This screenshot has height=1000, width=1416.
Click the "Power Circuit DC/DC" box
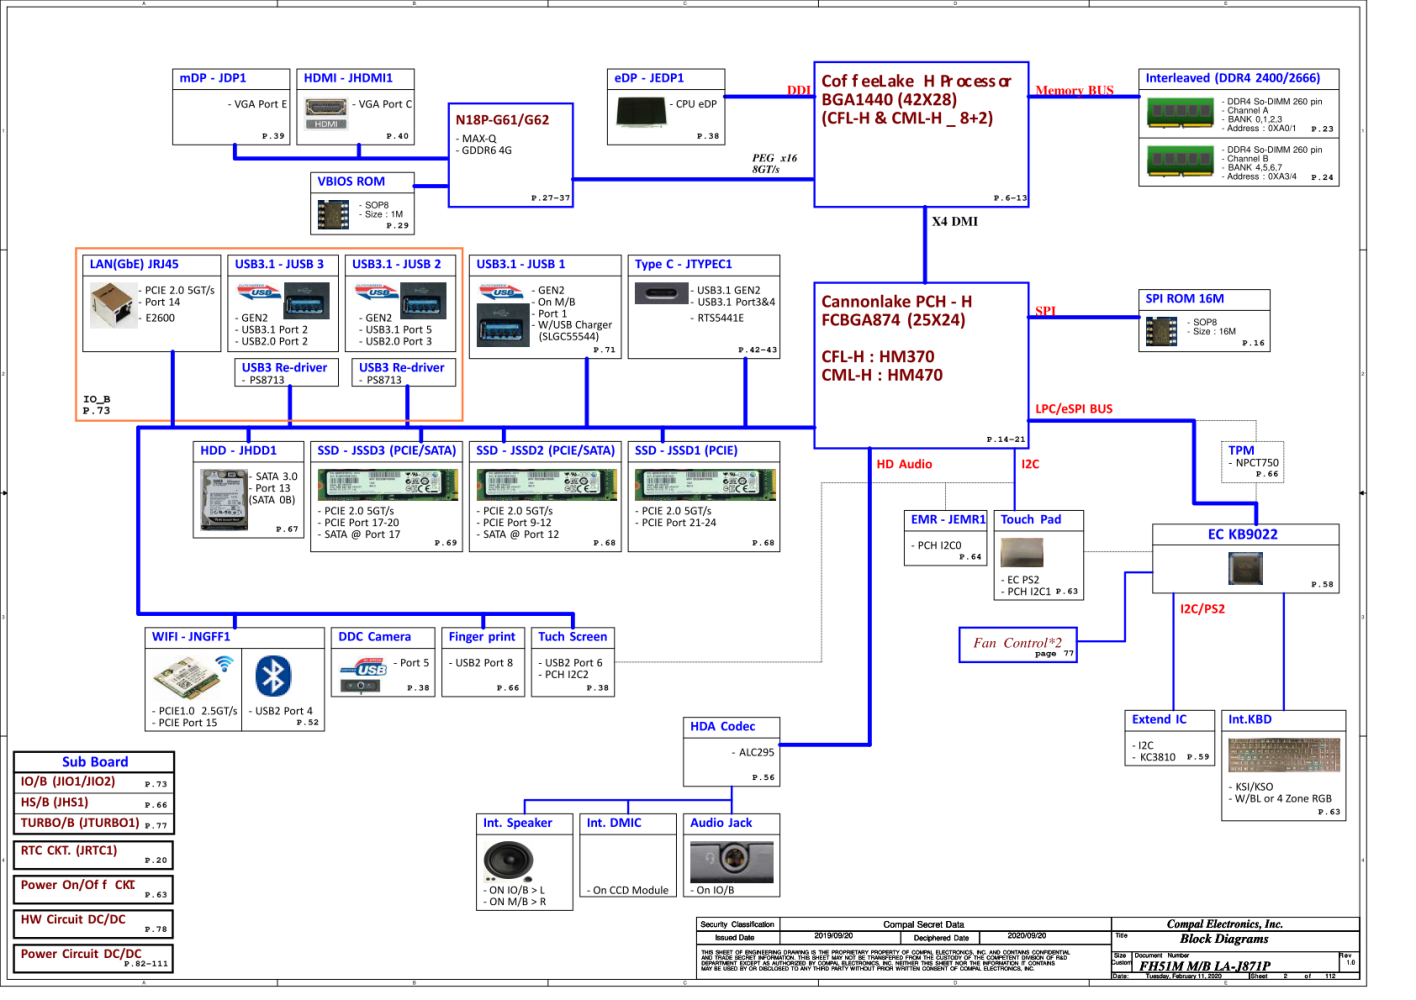[x=93, y=958]
